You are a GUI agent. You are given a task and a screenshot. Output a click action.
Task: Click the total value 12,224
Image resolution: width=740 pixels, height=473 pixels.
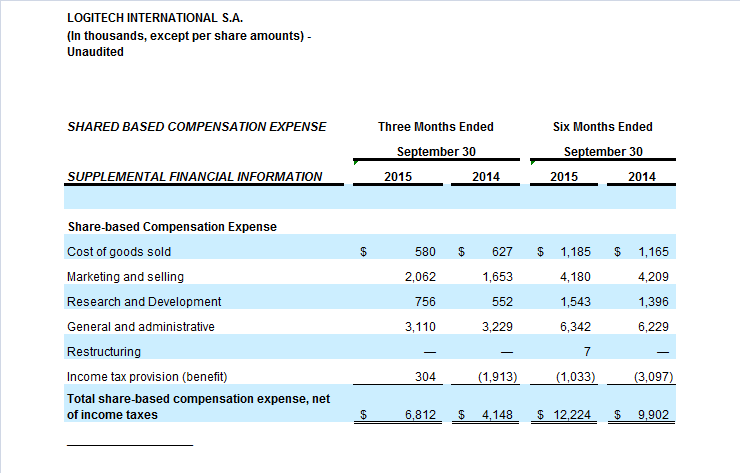coord(572,414)
